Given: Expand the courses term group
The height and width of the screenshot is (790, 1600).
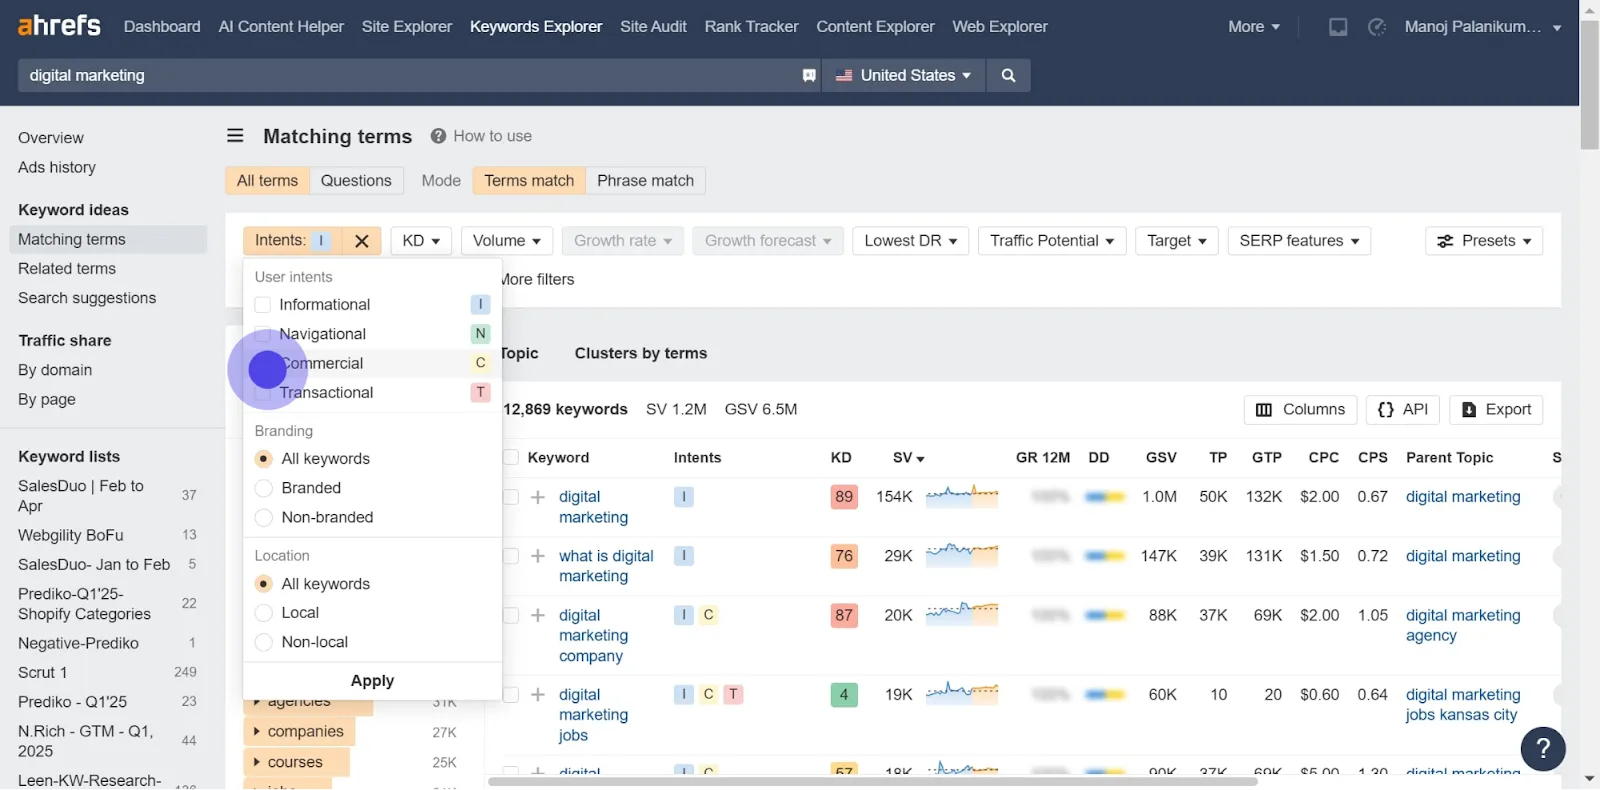Looking at the screenshot, I should pos(296,763).
